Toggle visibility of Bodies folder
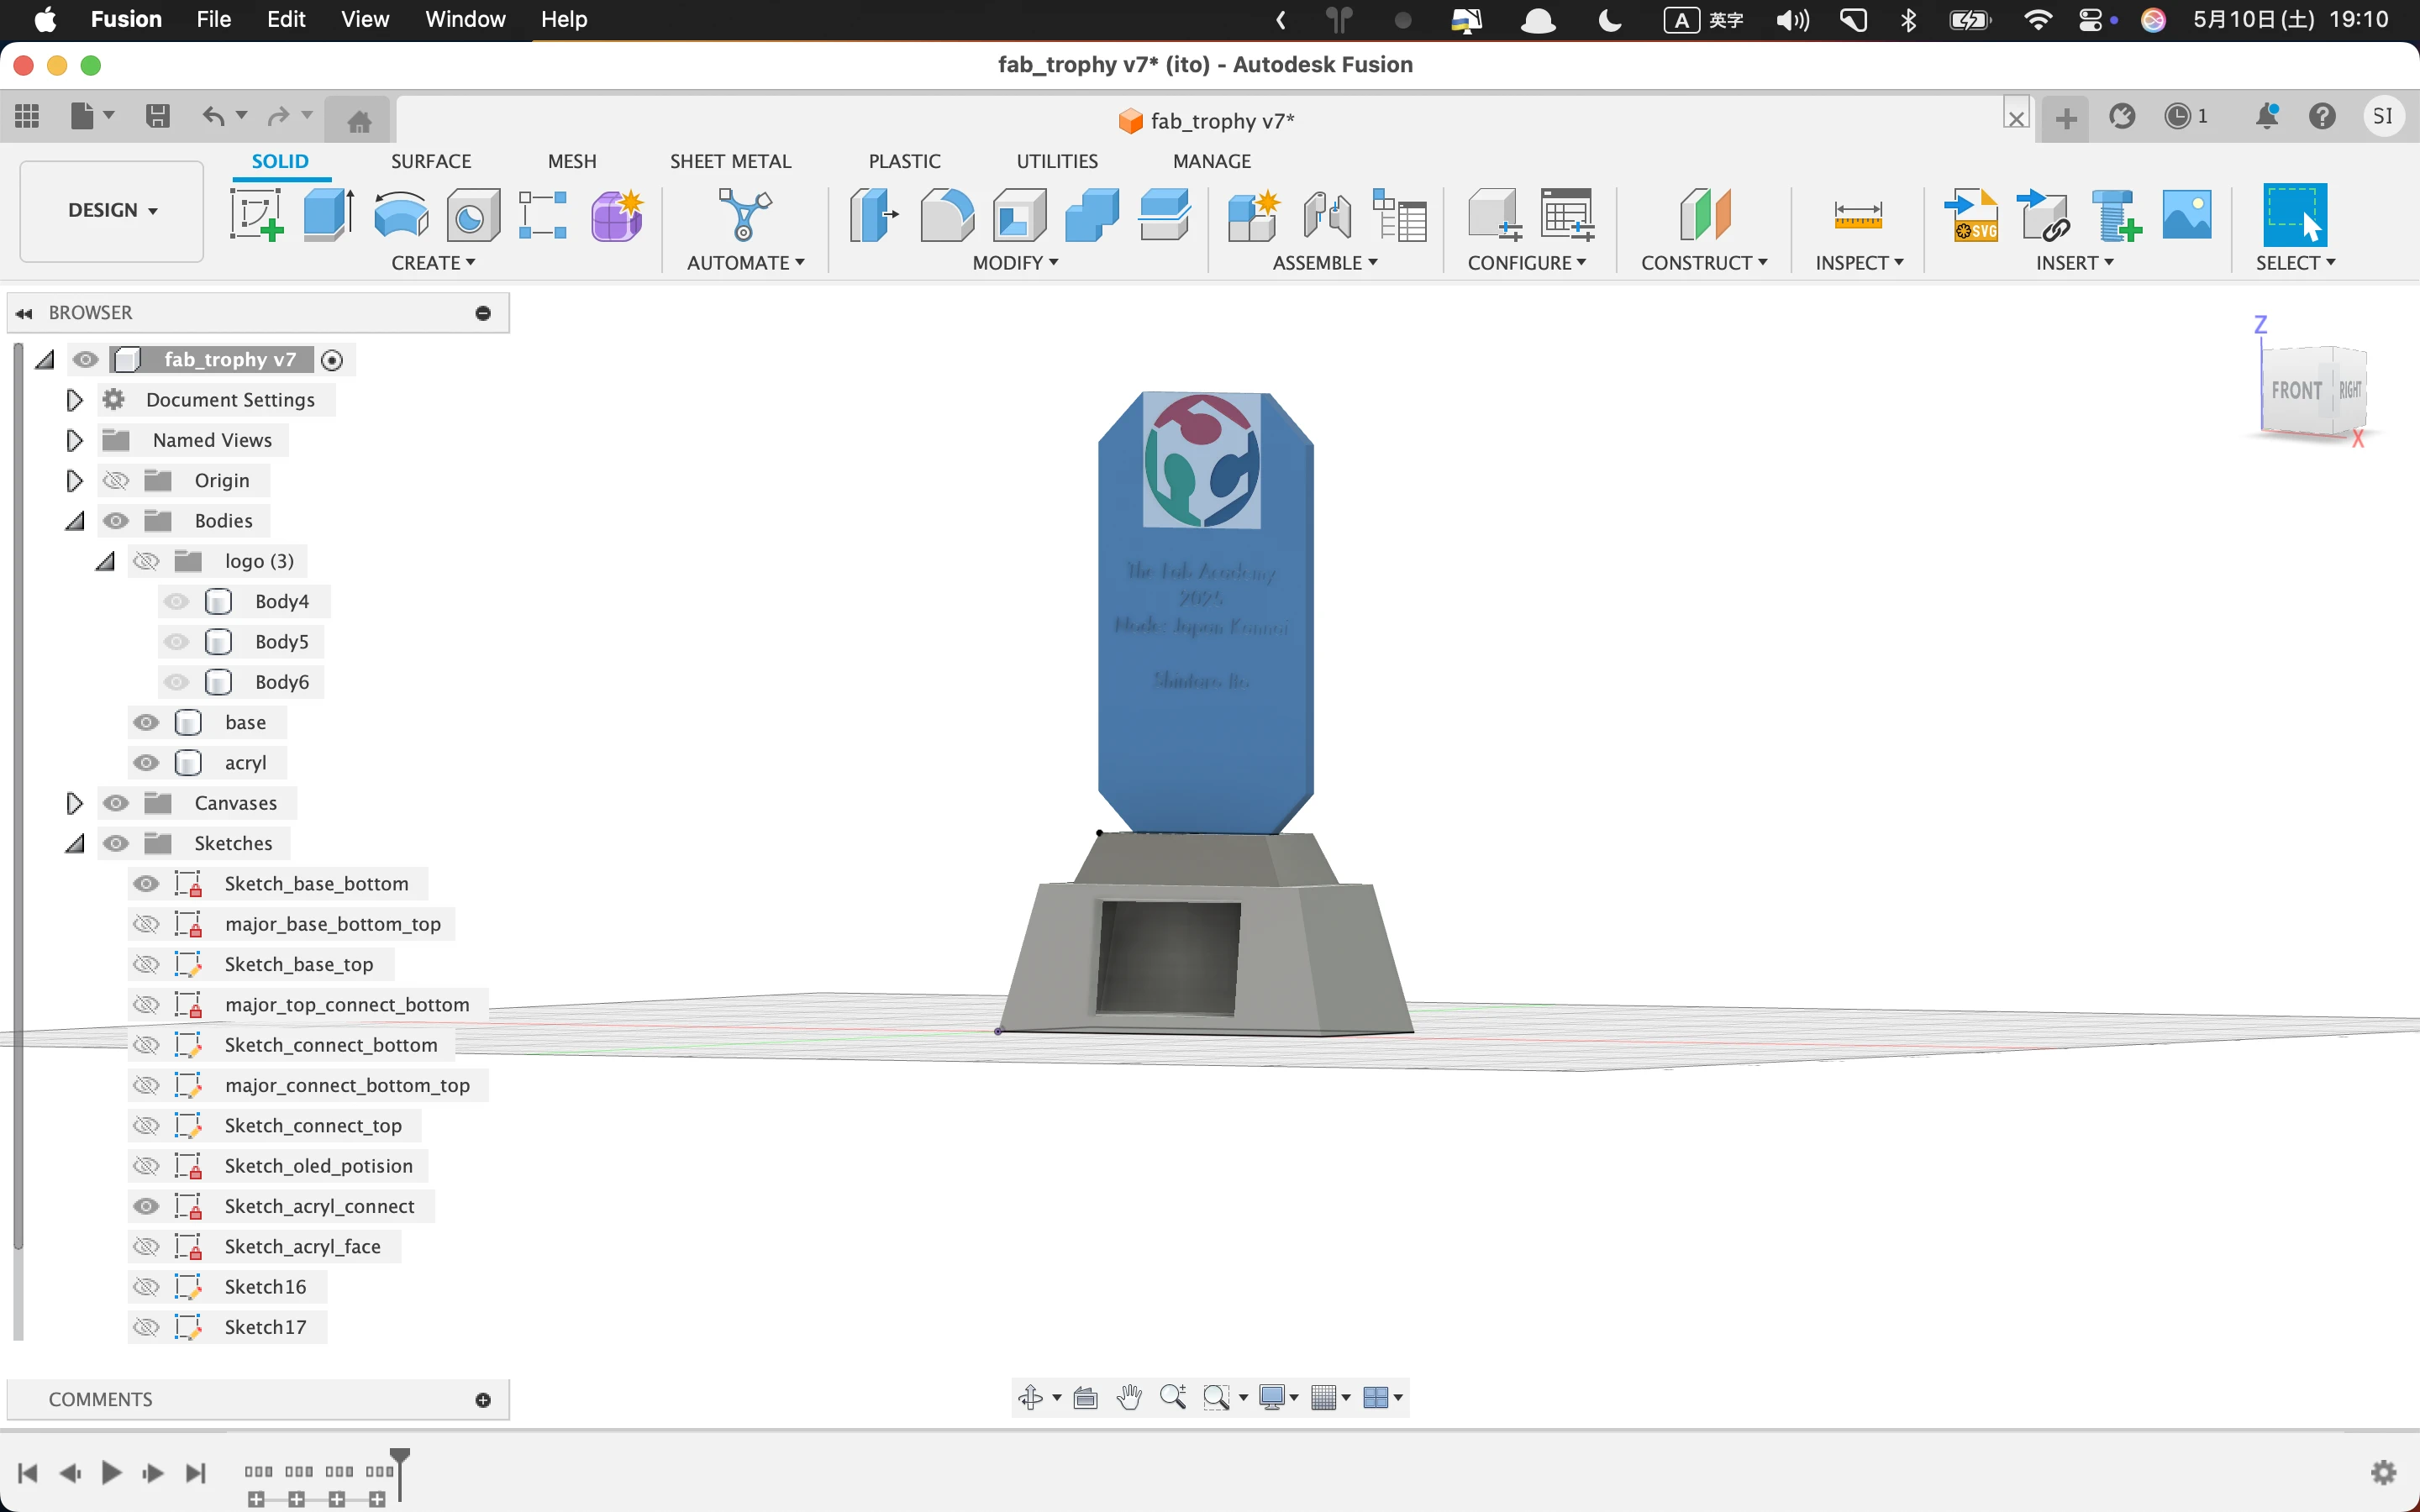The image size is (2420, 1512). [116, 521]
